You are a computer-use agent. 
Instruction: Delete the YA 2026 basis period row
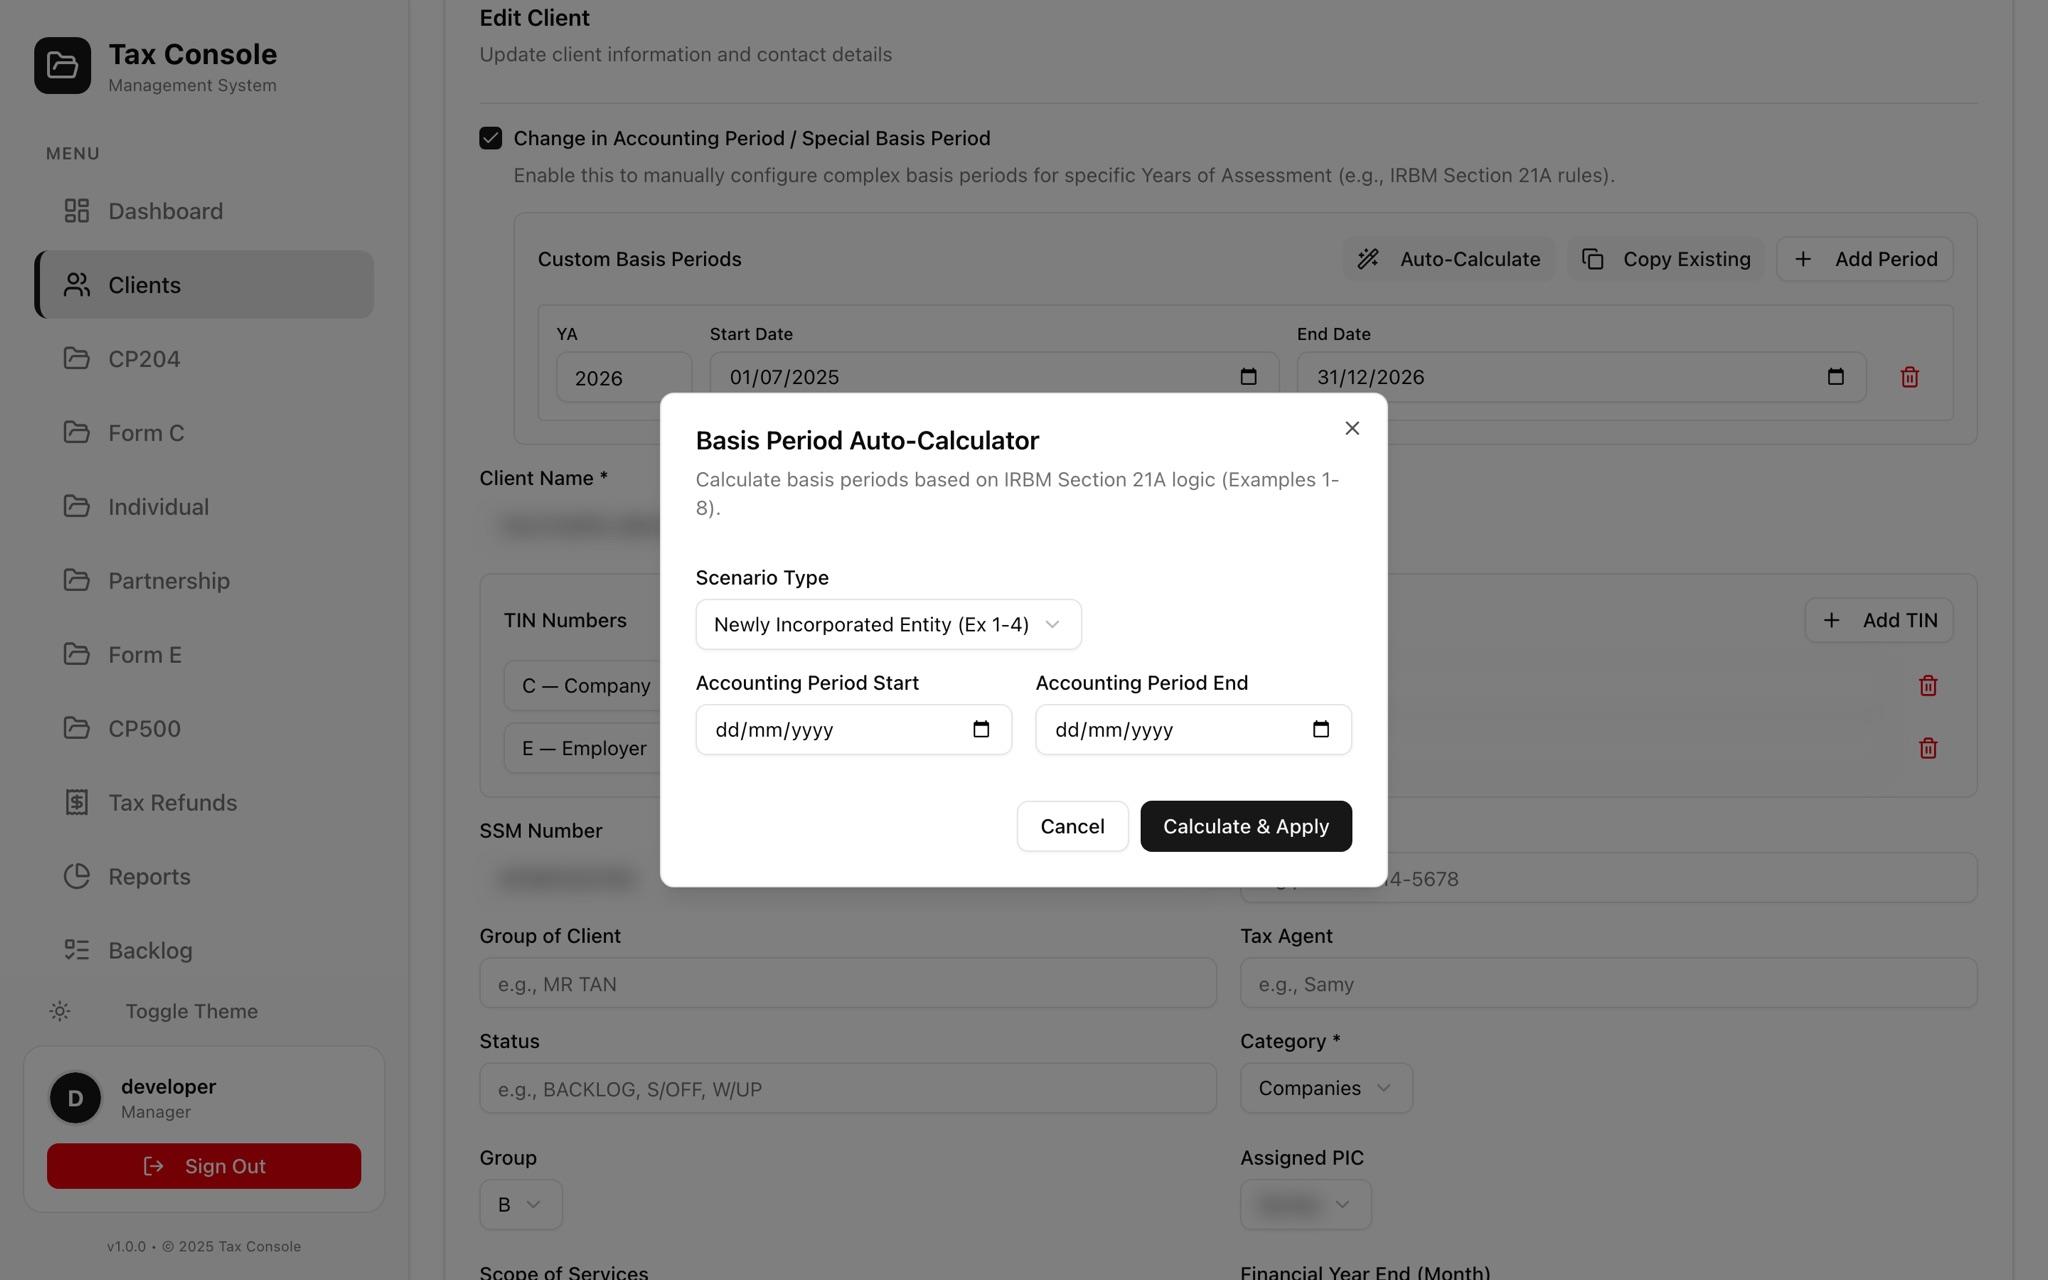click(1909, 377)
